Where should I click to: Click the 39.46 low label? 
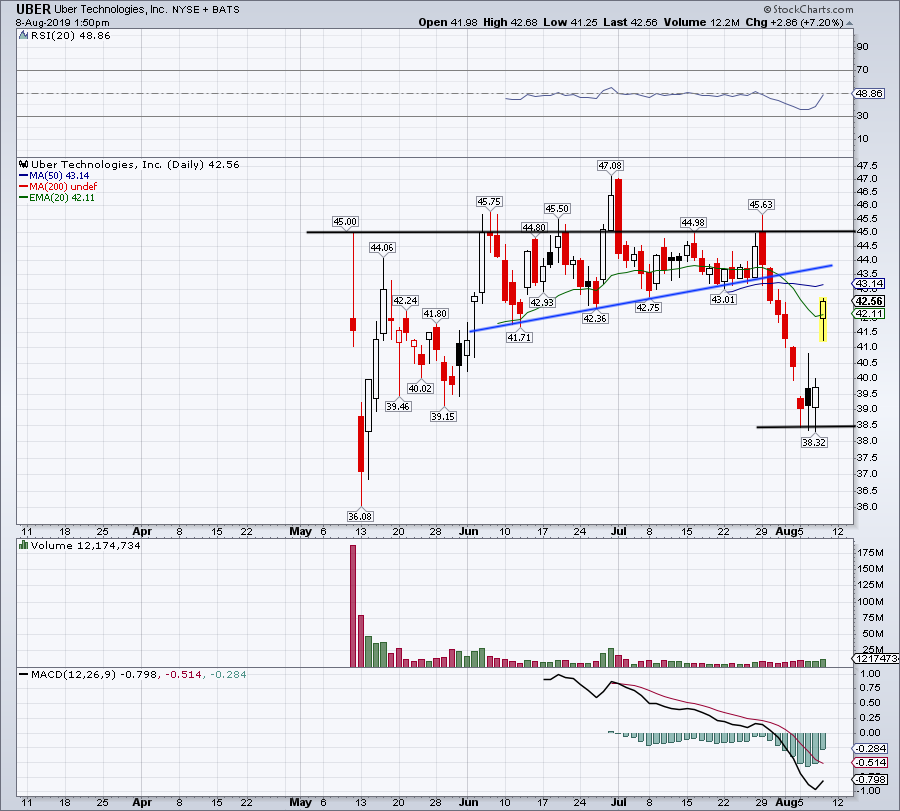[x=398, y=406]
